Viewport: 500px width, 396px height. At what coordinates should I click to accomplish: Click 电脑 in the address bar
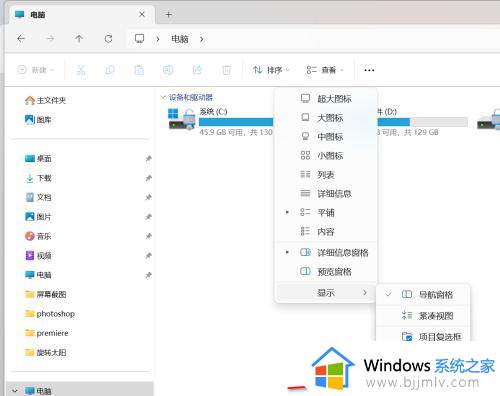180,39
